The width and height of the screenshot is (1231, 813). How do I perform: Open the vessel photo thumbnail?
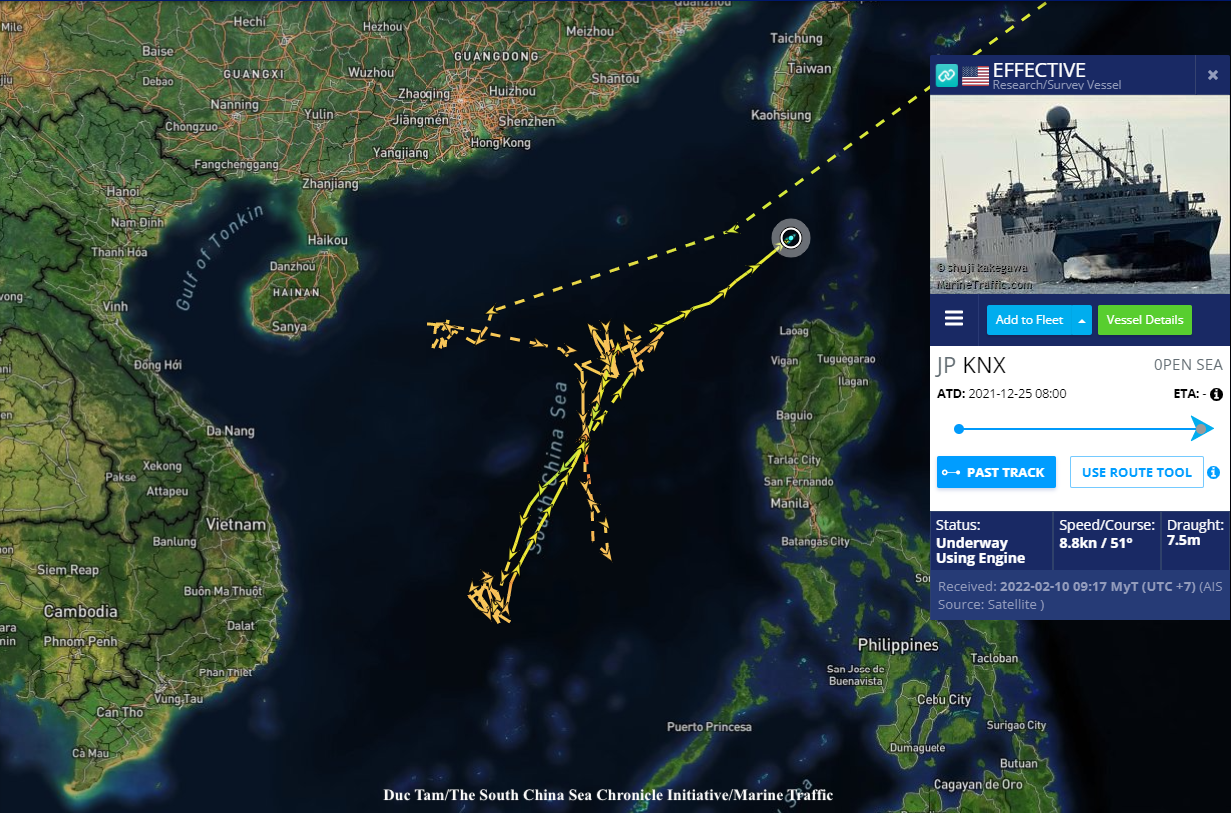[x=1078, y=193]
